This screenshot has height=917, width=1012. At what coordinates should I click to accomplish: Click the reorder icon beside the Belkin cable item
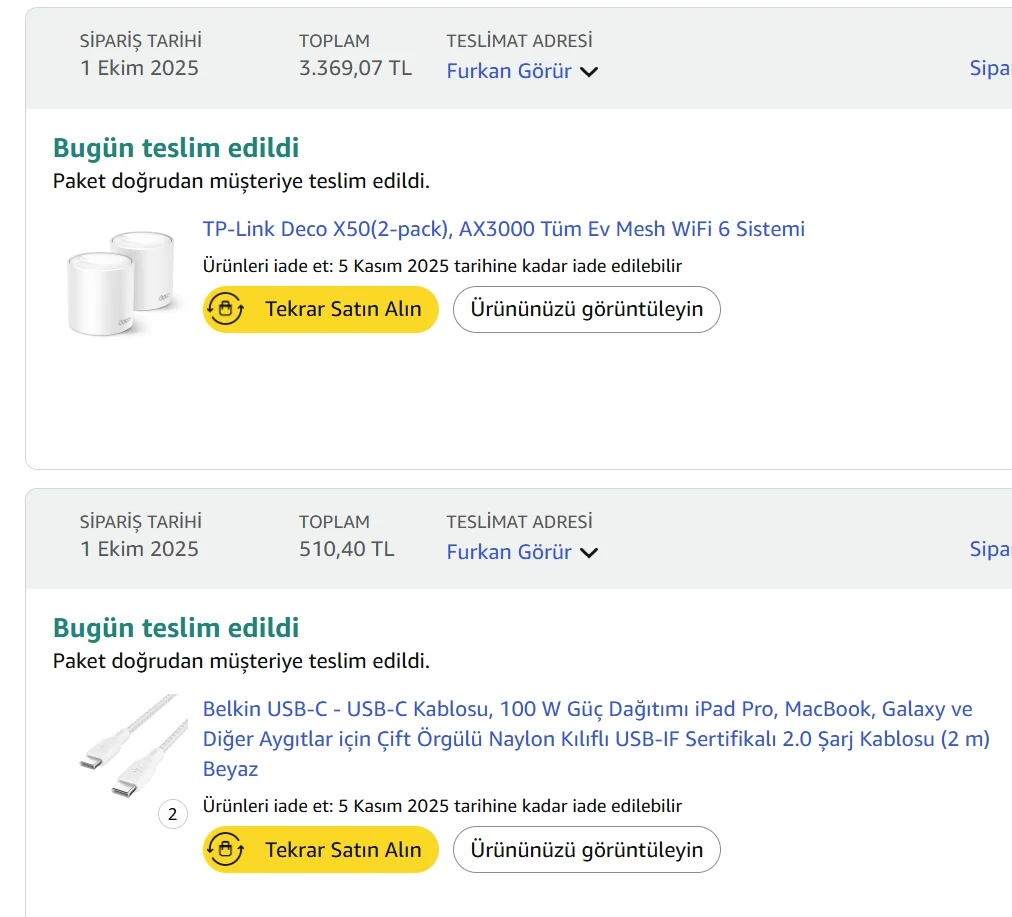pos(227,850)
